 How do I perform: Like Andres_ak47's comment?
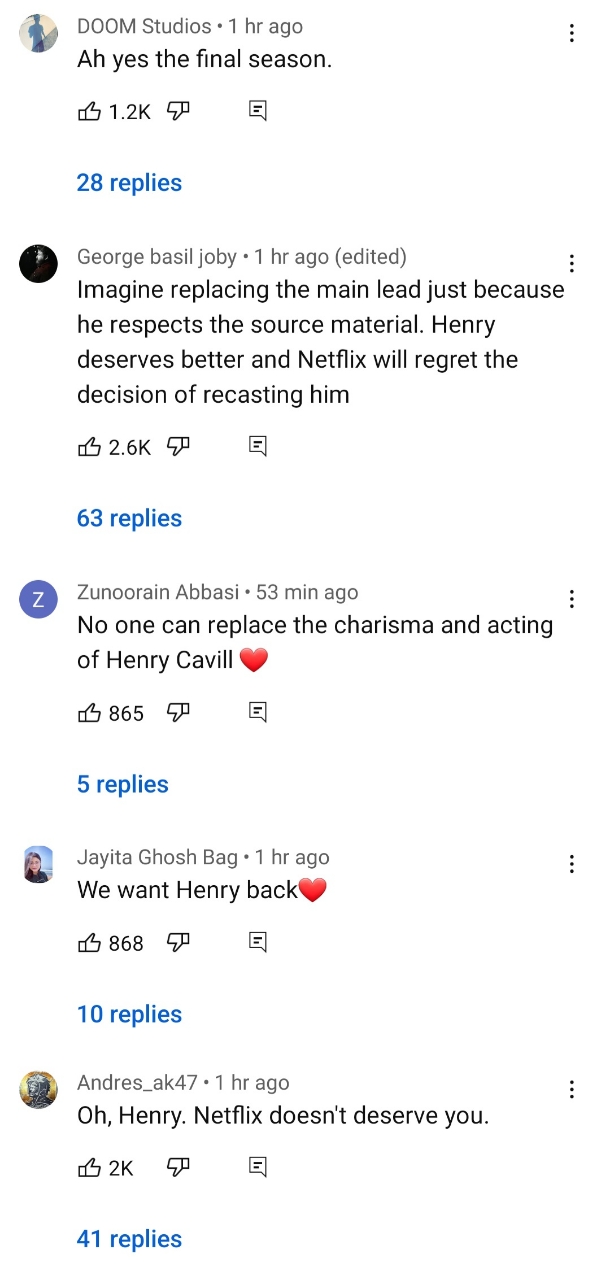tap(90, 1167)
